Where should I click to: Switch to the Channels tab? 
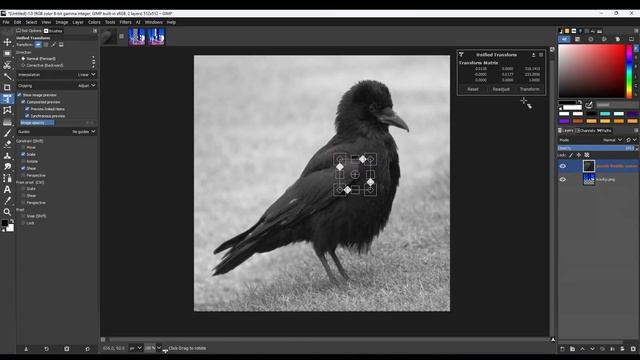tap(585, 131)
